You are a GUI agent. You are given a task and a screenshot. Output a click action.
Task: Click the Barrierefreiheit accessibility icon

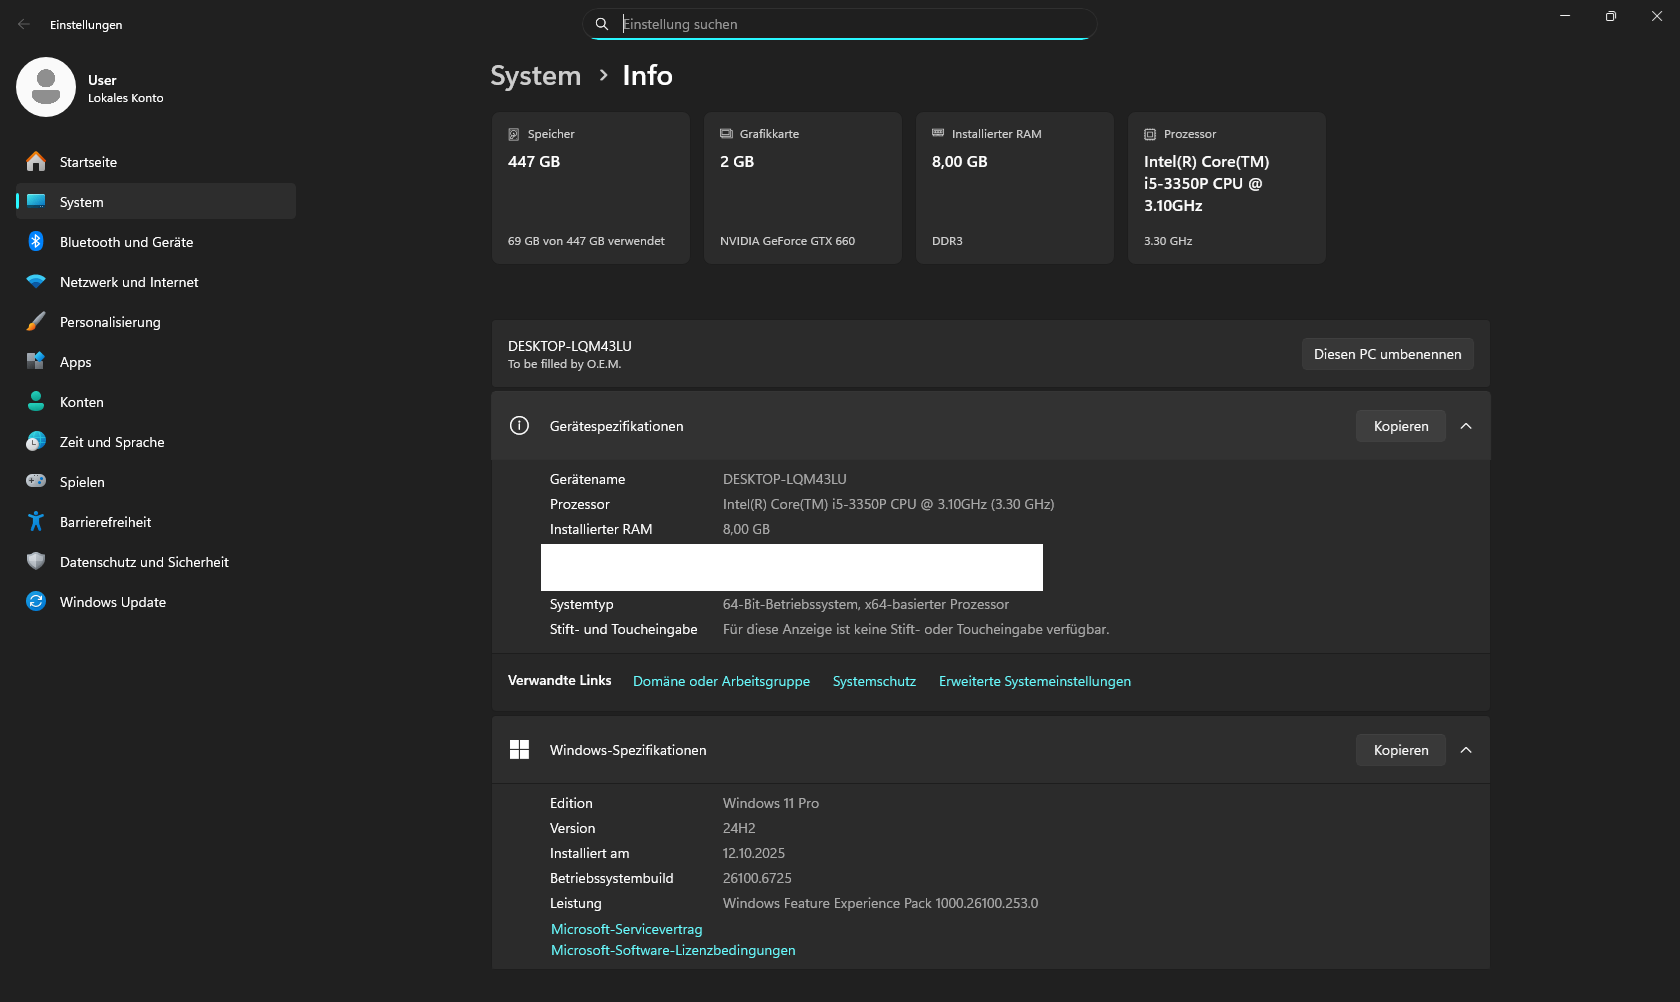[x=36, y=522]
